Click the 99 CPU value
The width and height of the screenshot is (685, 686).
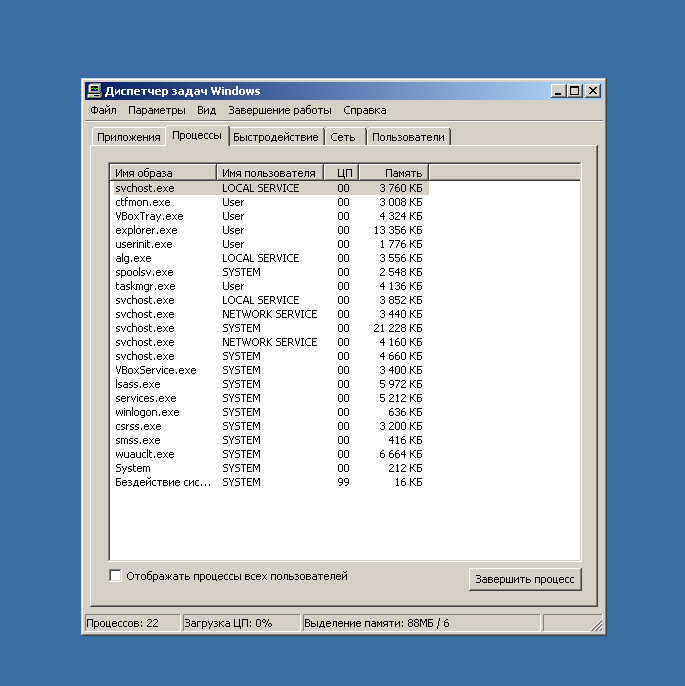[x=343, y=482]
